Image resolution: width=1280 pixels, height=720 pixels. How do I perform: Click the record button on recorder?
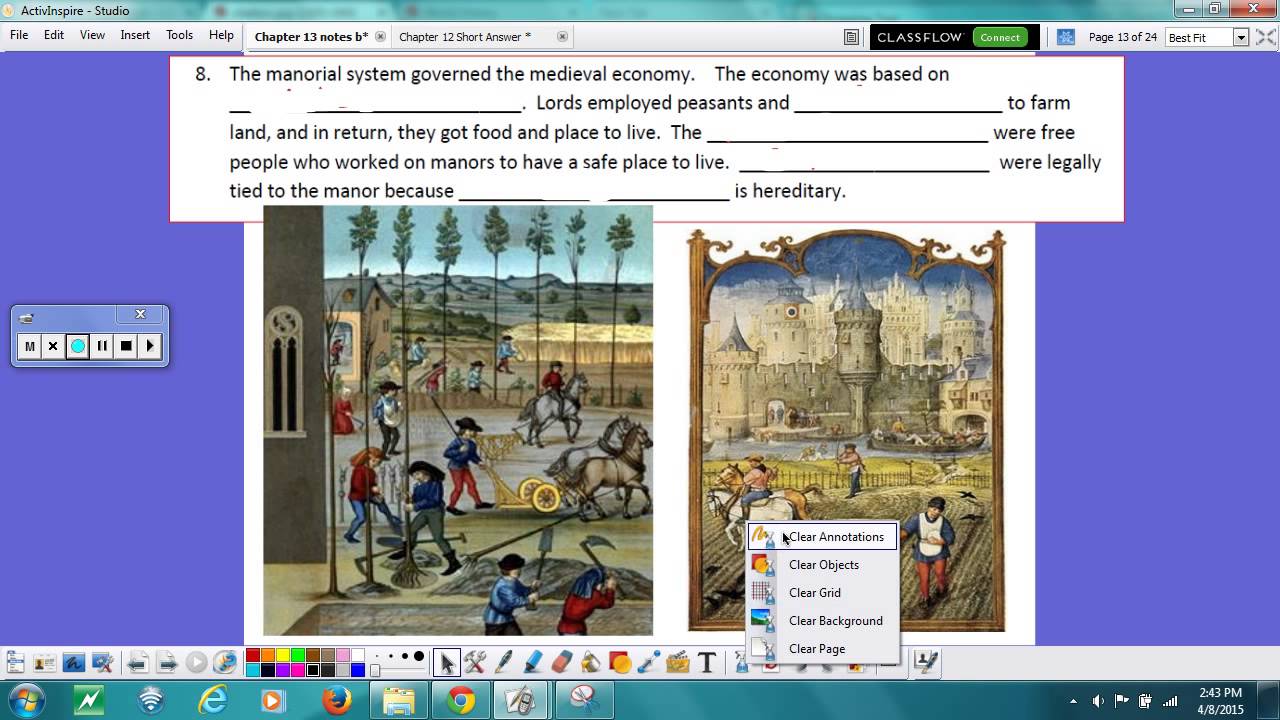click(x=77, y=346)
